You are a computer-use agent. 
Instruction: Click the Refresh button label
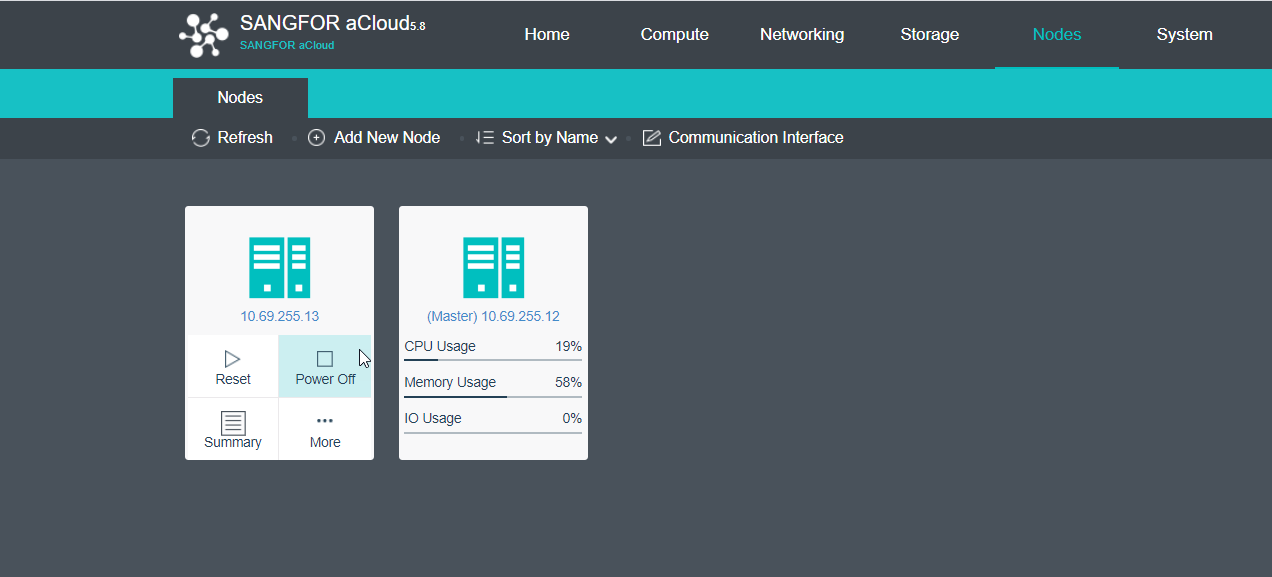[x=245, y=138]
